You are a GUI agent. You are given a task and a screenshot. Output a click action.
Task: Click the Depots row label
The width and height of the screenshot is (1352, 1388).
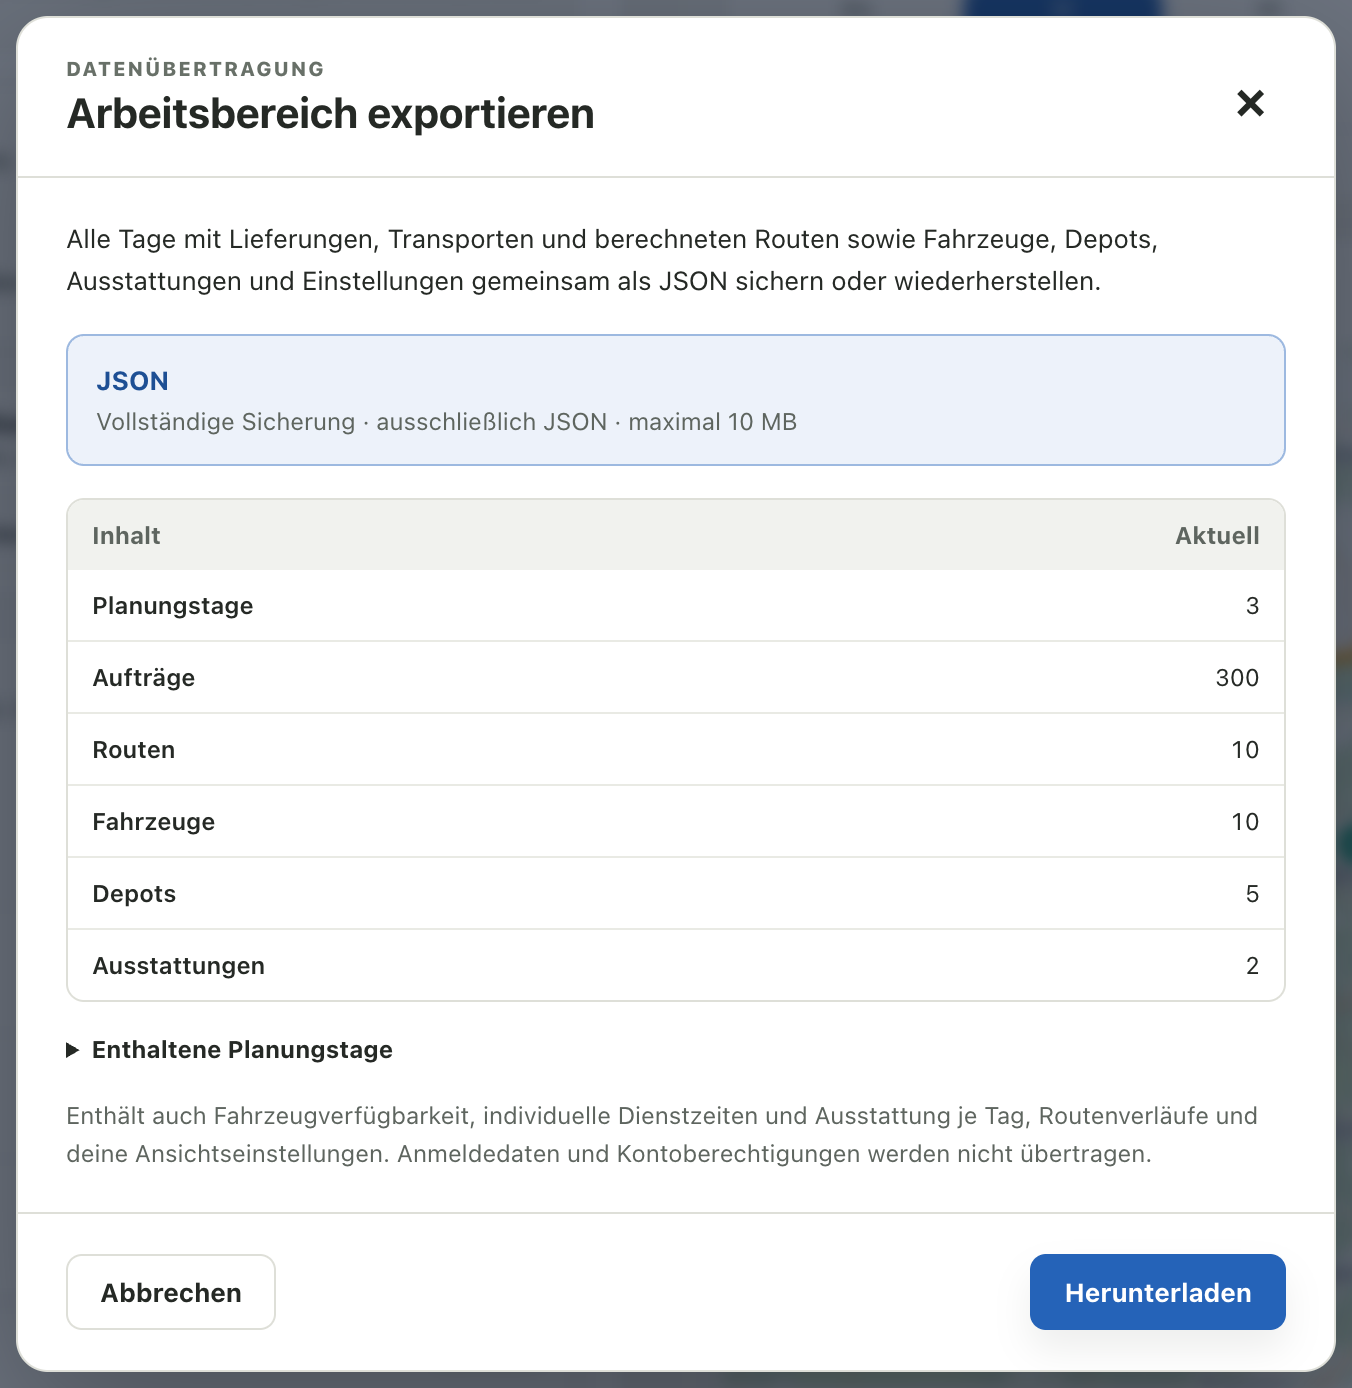[134, 894]
